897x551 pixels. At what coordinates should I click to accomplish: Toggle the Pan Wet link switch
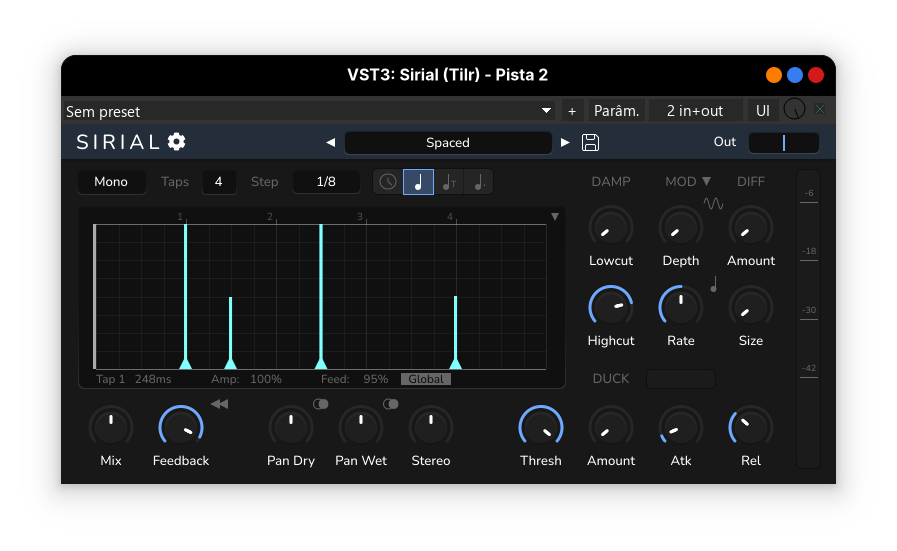point(390,404)
